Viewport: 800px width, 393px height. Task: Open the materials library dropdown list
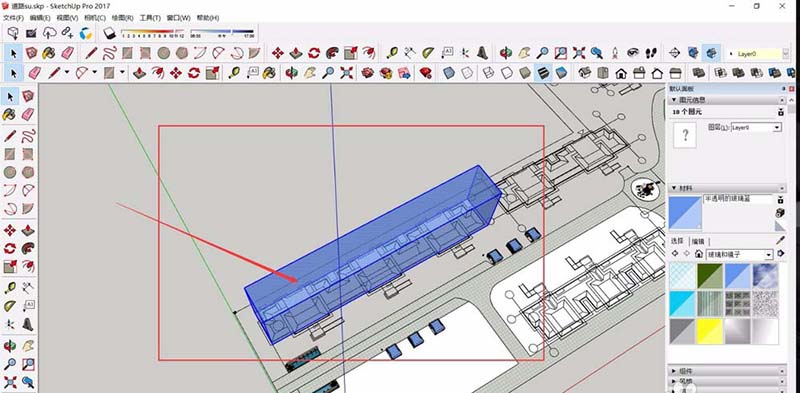(x=769, y=254)
